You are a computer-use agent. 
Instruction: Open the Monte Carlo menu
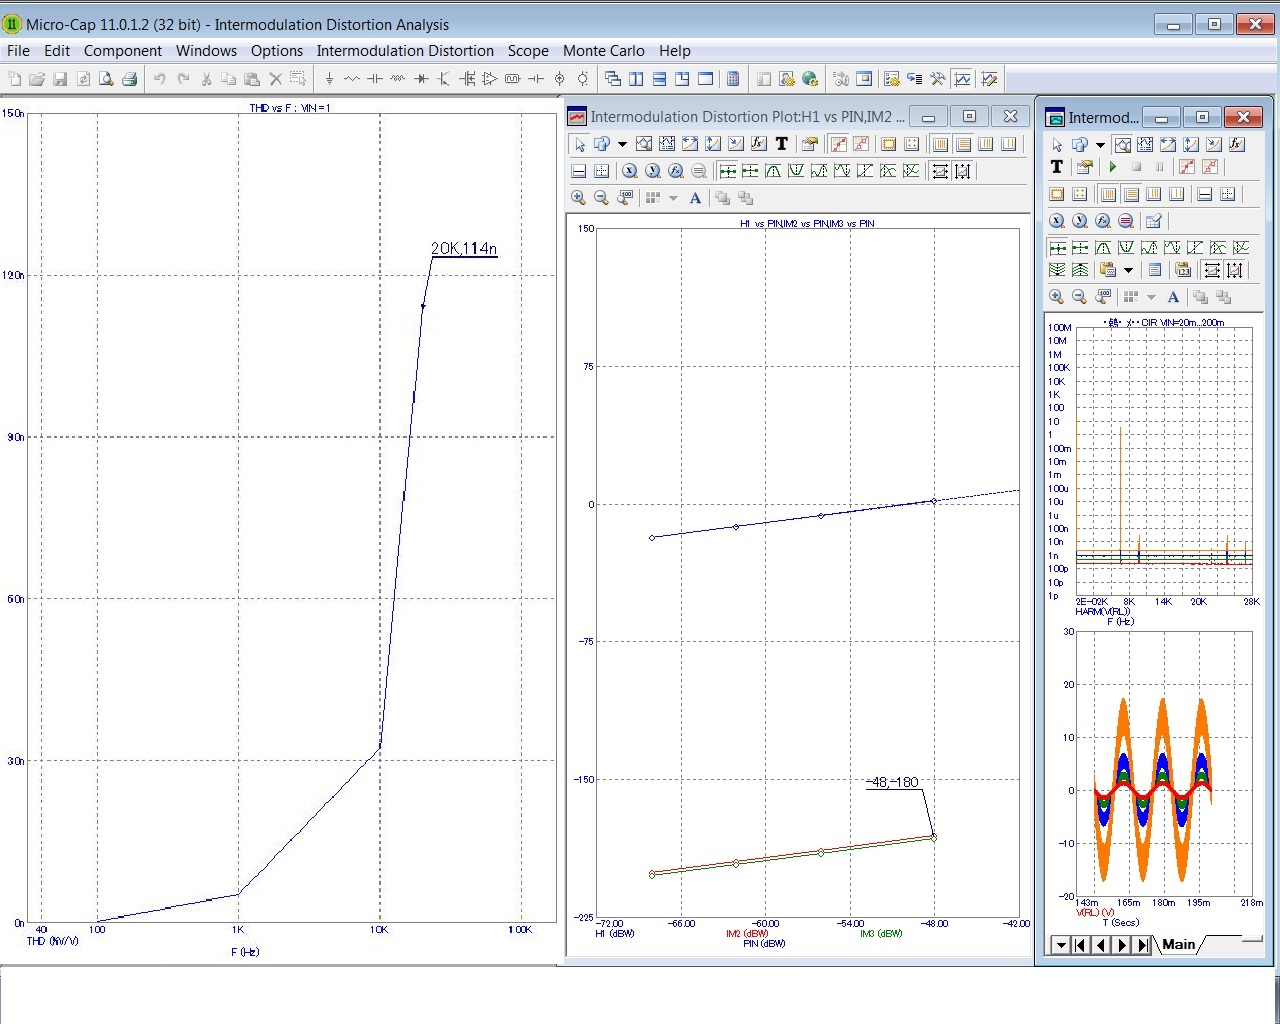[603, 51]
